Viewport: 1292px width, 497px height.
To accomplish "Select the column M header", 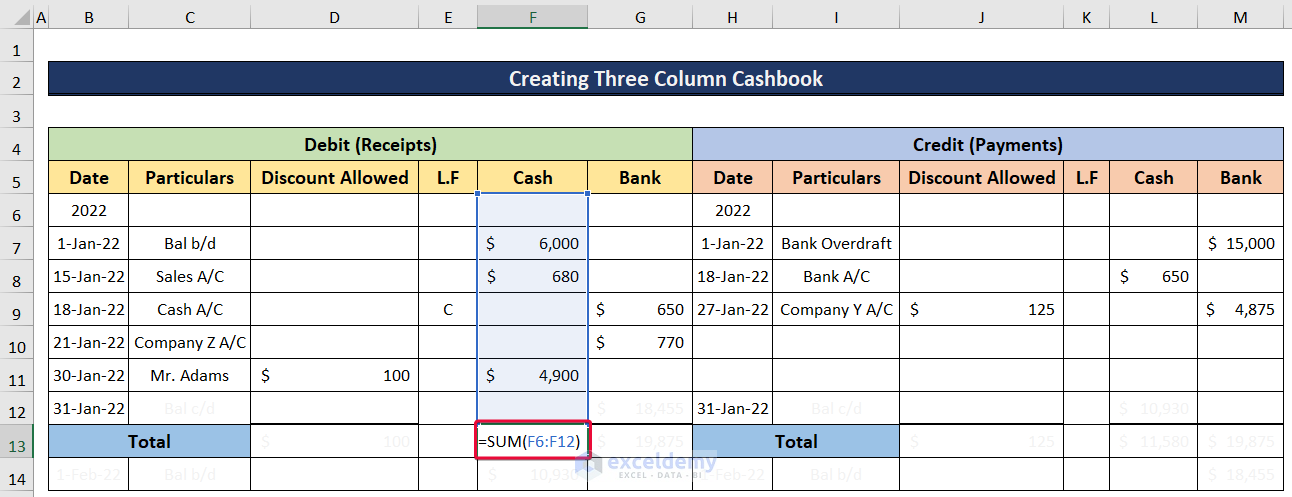I will (x=1240, y=17).
